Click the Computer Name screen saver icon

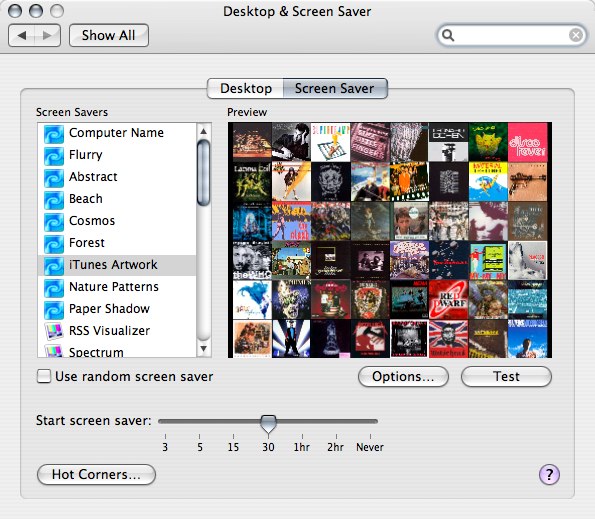pos(54,133)
